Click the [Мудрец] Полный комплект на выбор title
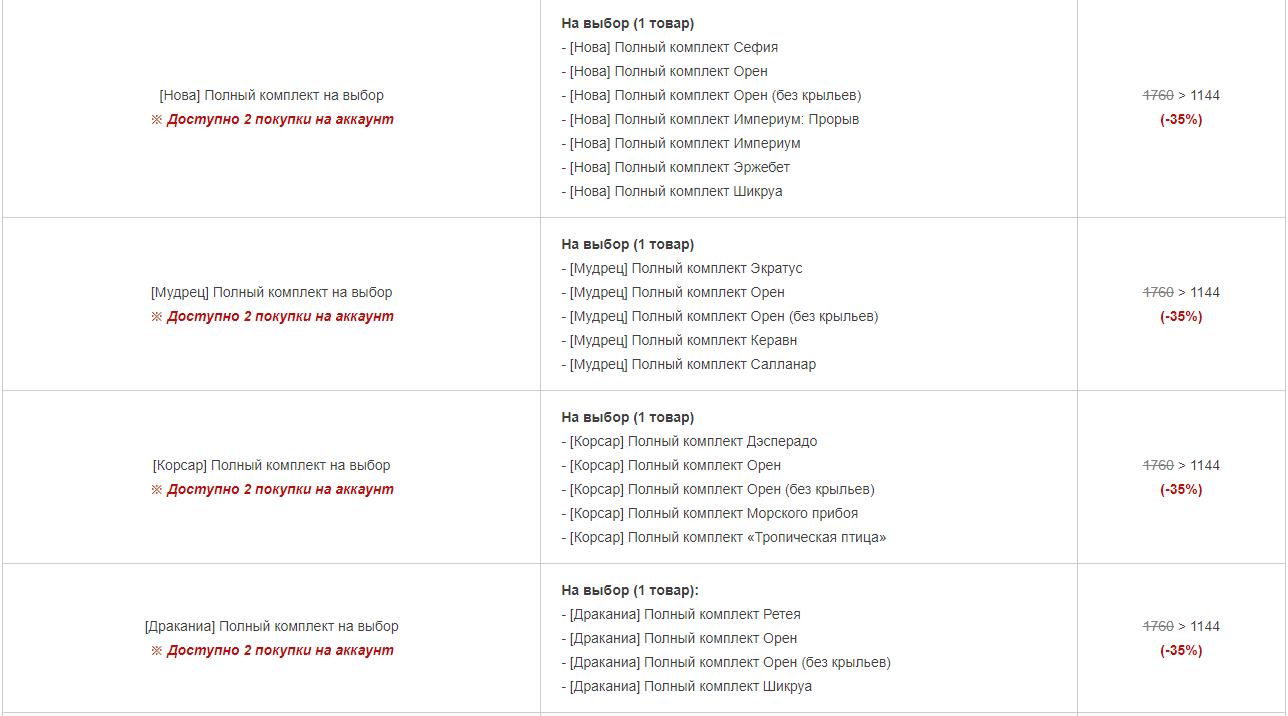The width and height of the screenshot is (1288, 716). pyautogui.click(x=271, y=292)
